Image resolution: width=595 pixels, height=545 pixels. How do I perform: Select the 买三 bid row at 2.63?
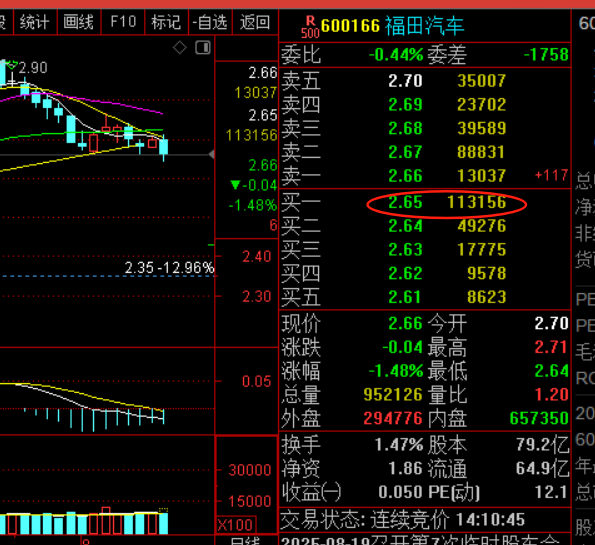pos(425,250)
